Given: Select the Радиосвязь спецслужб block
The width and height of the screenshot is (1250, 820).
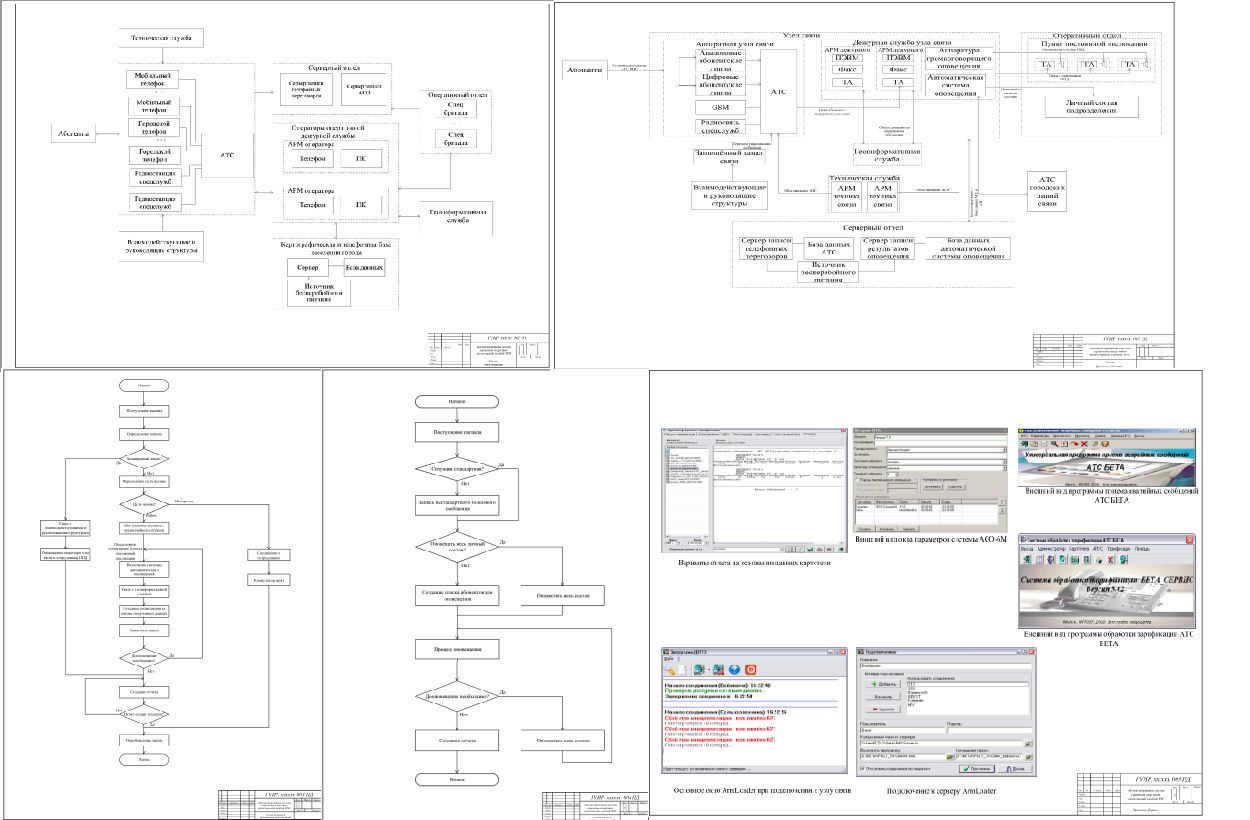Looking at the screenshot, I should [x=722, y=126].
